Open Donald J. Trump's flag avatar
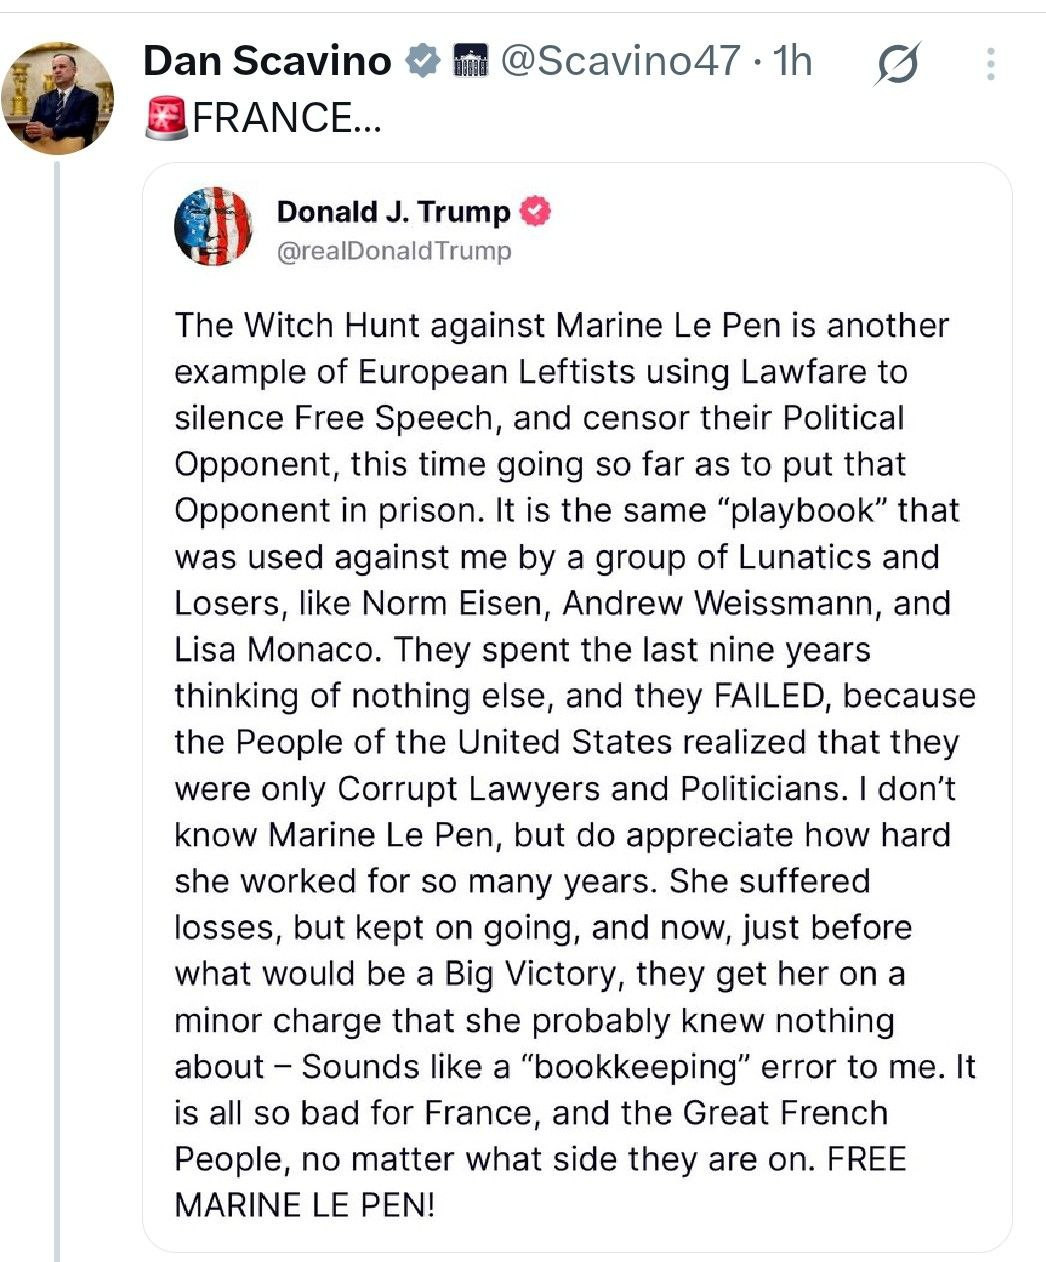The height and width of the screenshot is (1262, 1046). 213,227
